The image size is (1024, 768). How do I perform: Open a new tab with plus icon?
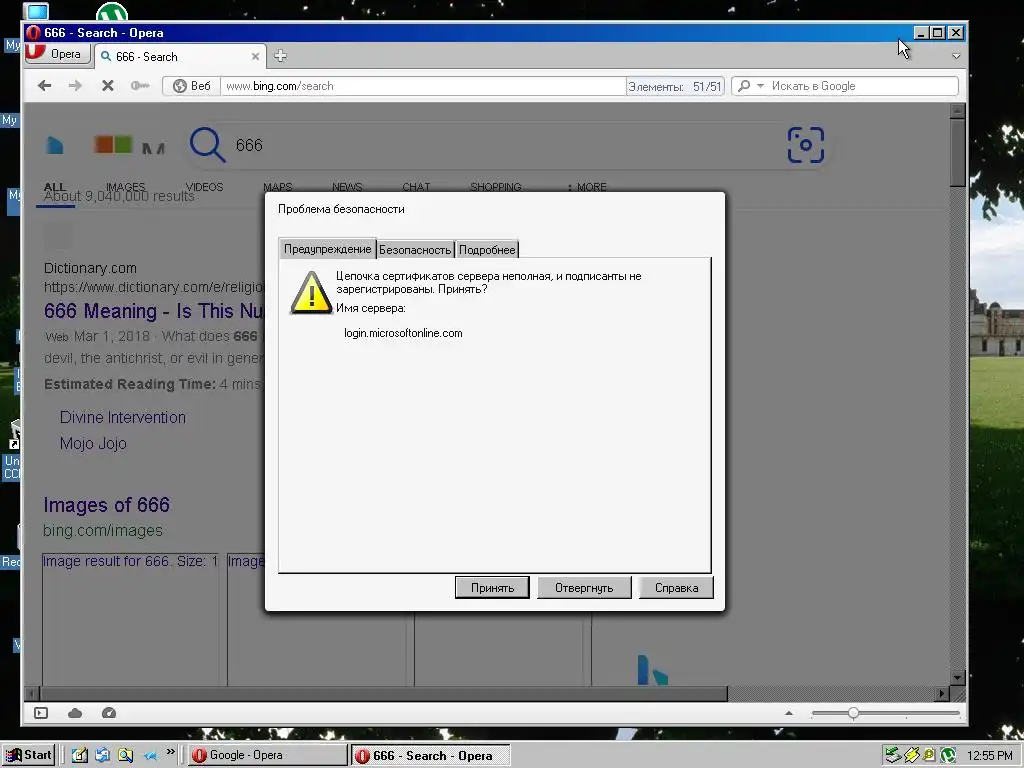pyautogui.click(x=280, y=56)
